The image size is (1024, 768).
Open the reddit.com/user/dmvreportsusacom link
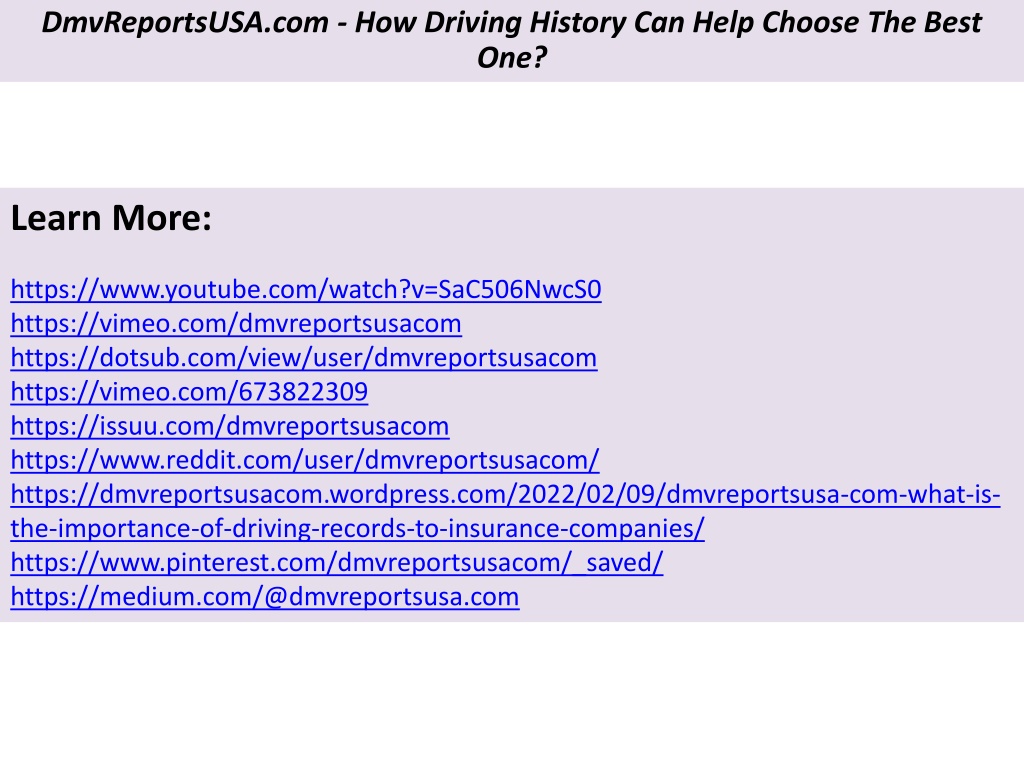[x=305, y=460]
